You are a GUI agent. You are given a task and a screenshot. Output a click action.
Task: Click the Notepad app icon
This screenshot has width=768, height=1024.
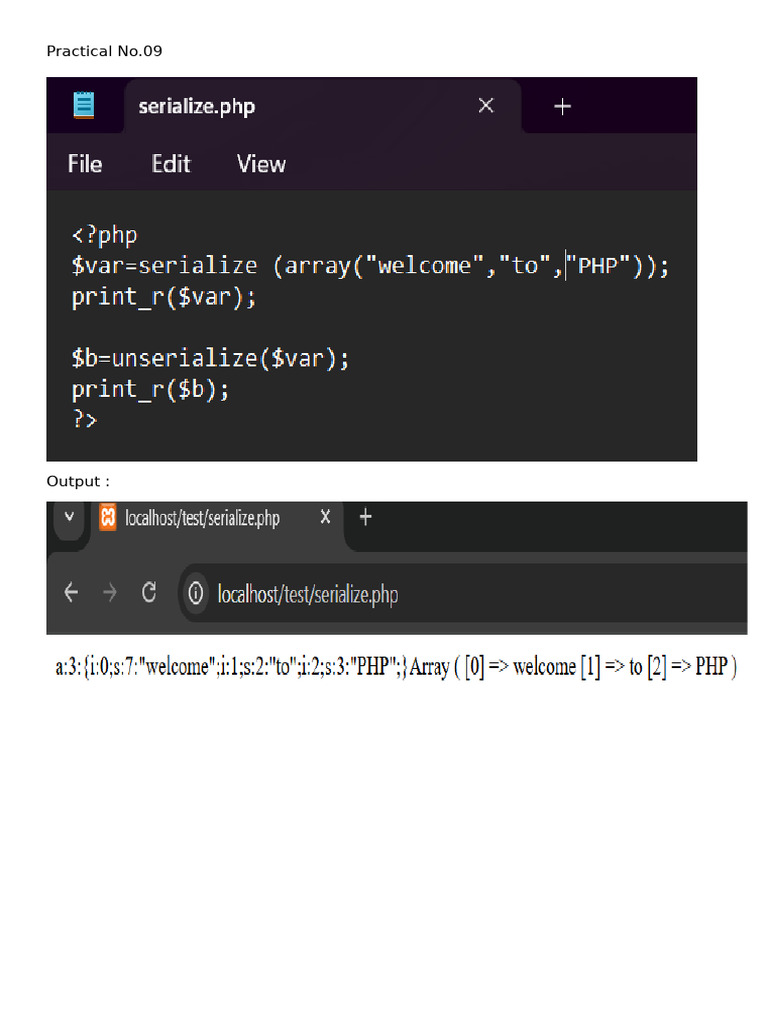(x=84, y=106)
